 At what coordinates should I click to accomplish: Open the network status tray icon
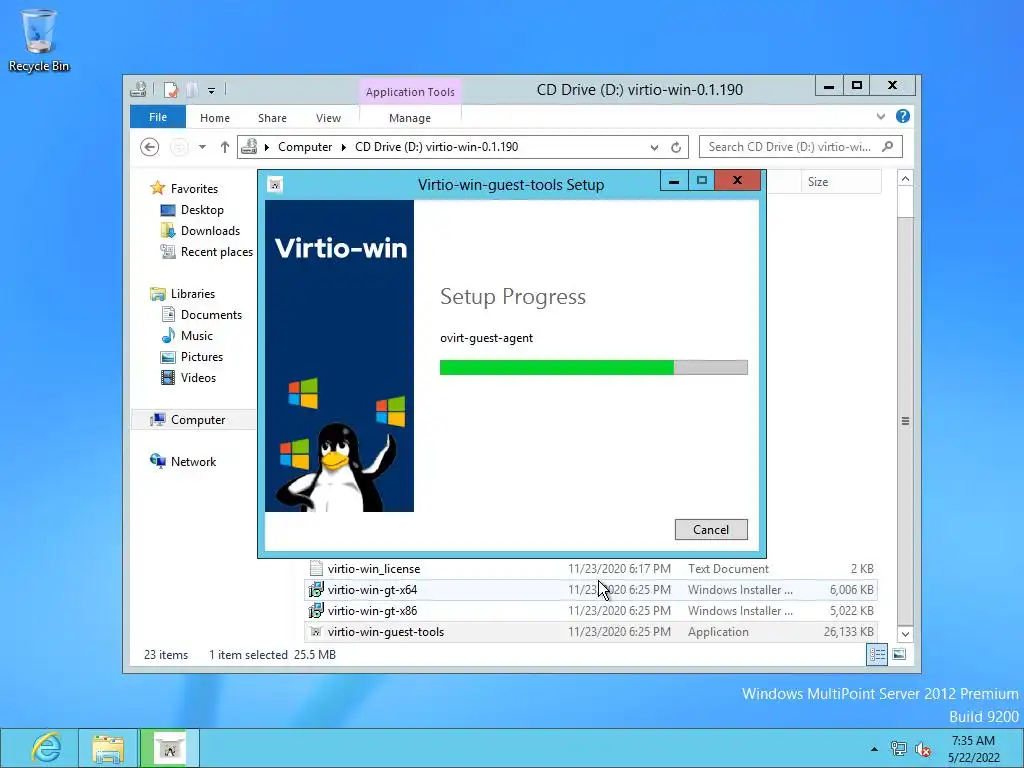tap(899, 749)
